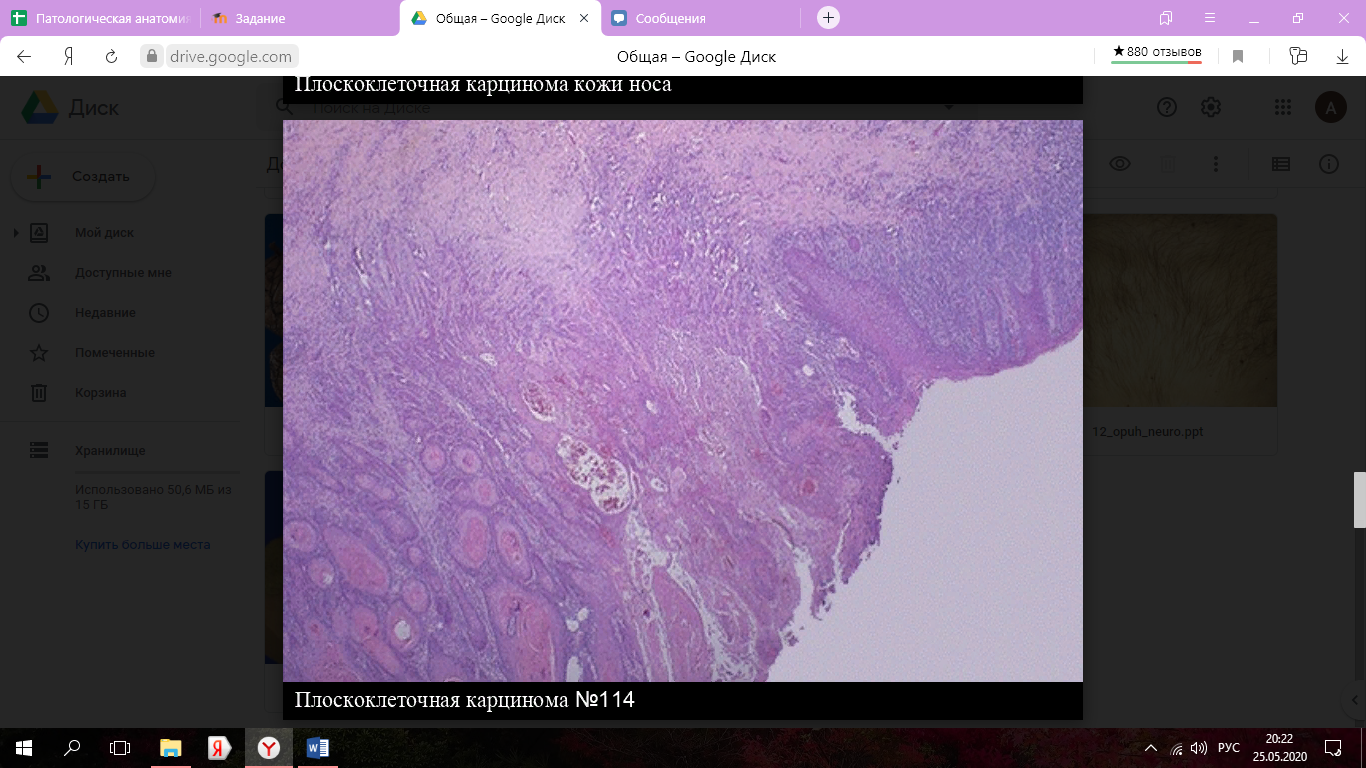The image size is (1366, 768).
Task: Open a new browser tab with plus
Action: (x=828, y=18)
